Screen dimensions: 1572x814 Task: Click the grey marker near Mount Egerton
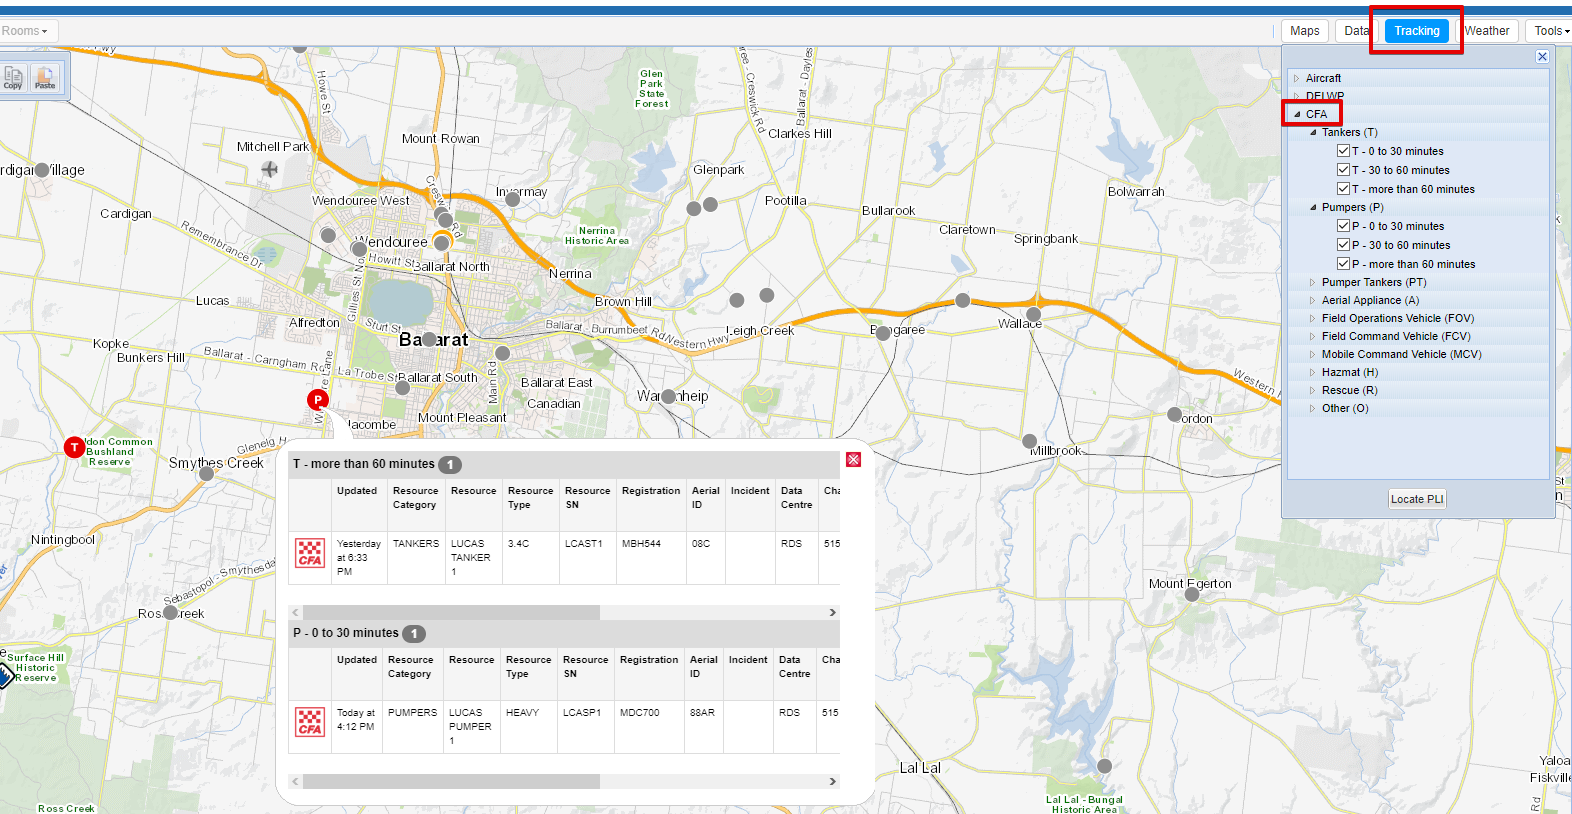1192,594
